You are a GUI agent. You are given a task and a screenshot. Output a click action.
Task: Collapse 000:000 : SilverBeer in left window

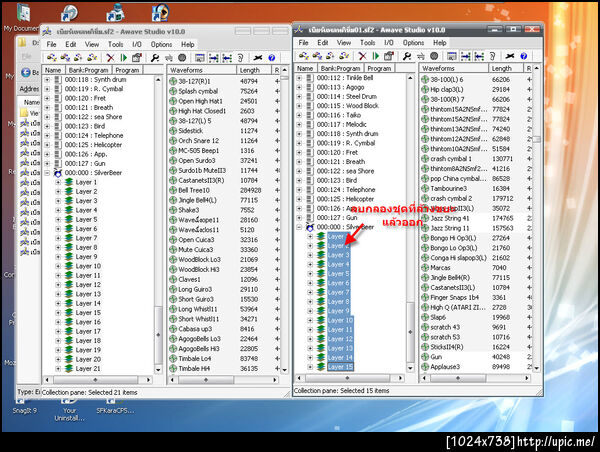[x=47, y=173]
